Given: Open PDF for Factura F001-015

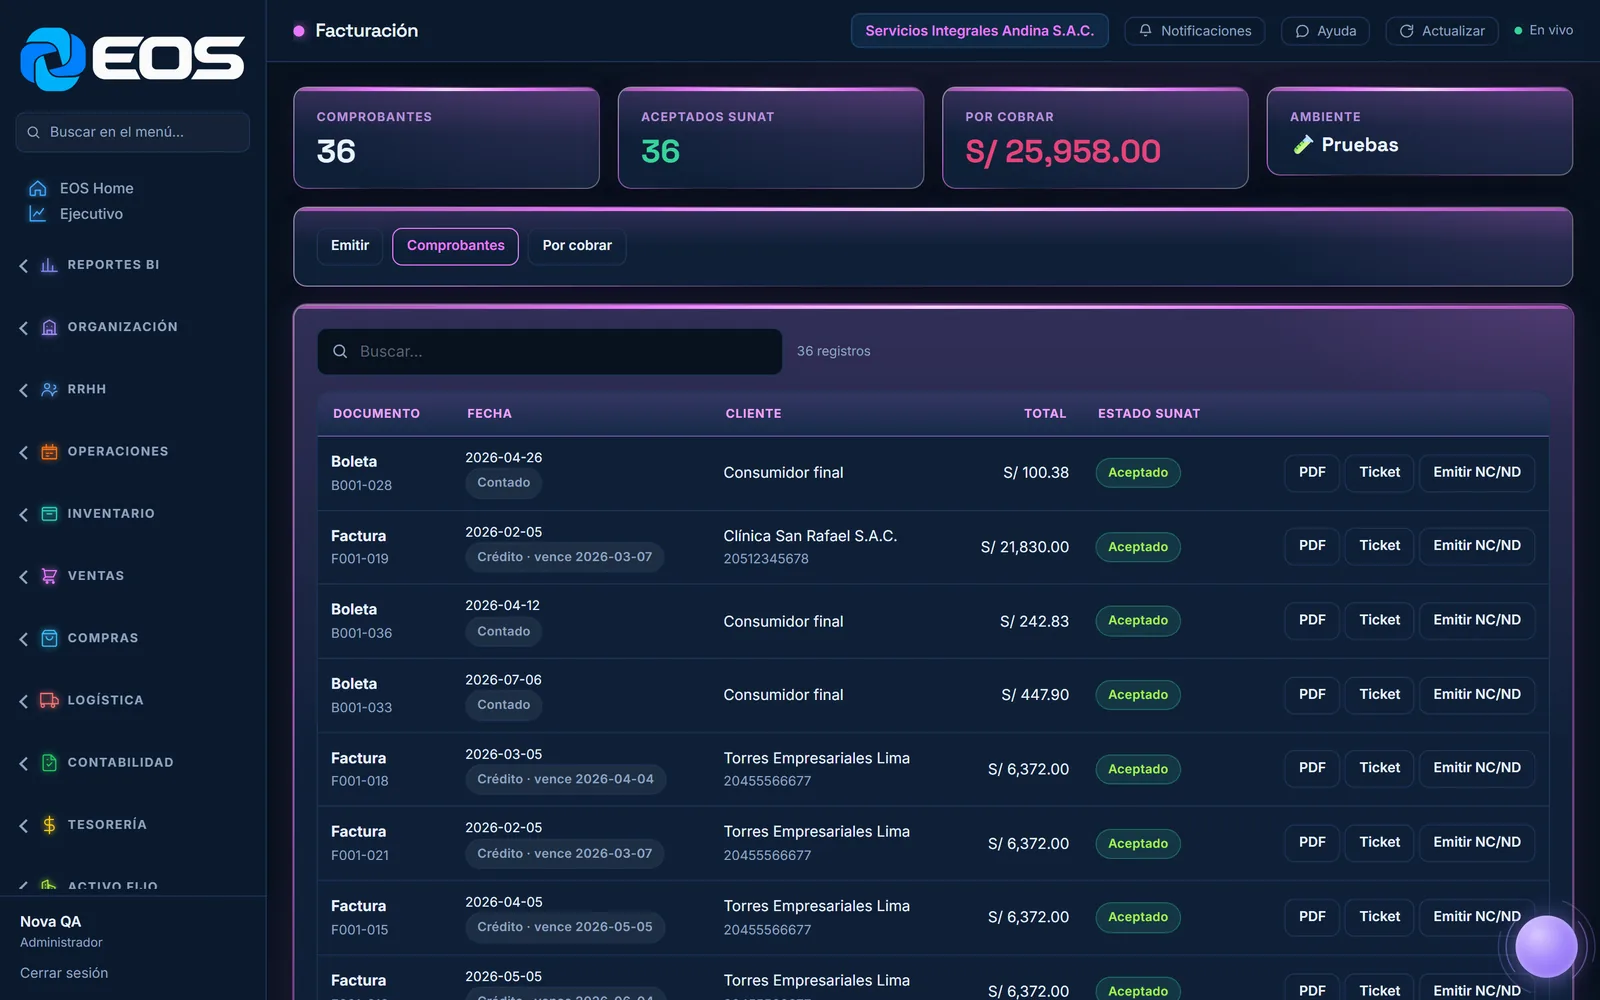Looking at the screenshot, I should (x=1311, y=916).
